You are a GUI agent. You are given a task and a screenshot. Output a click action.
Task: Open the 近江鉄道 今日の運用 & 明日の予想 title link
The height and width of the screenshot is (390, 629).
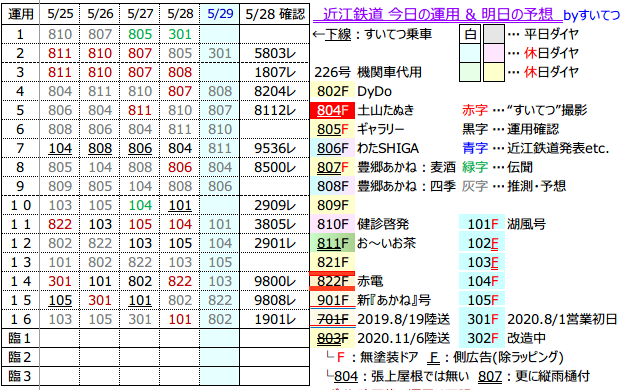[x=437, y=14]
